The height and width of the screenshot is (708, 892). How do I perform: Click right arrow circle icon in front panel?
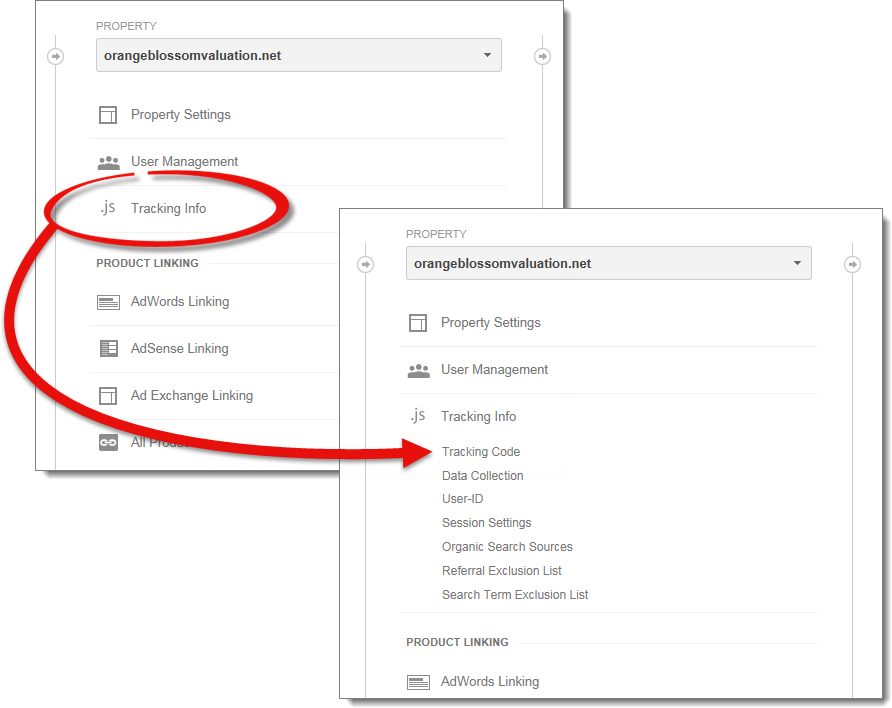852,264
